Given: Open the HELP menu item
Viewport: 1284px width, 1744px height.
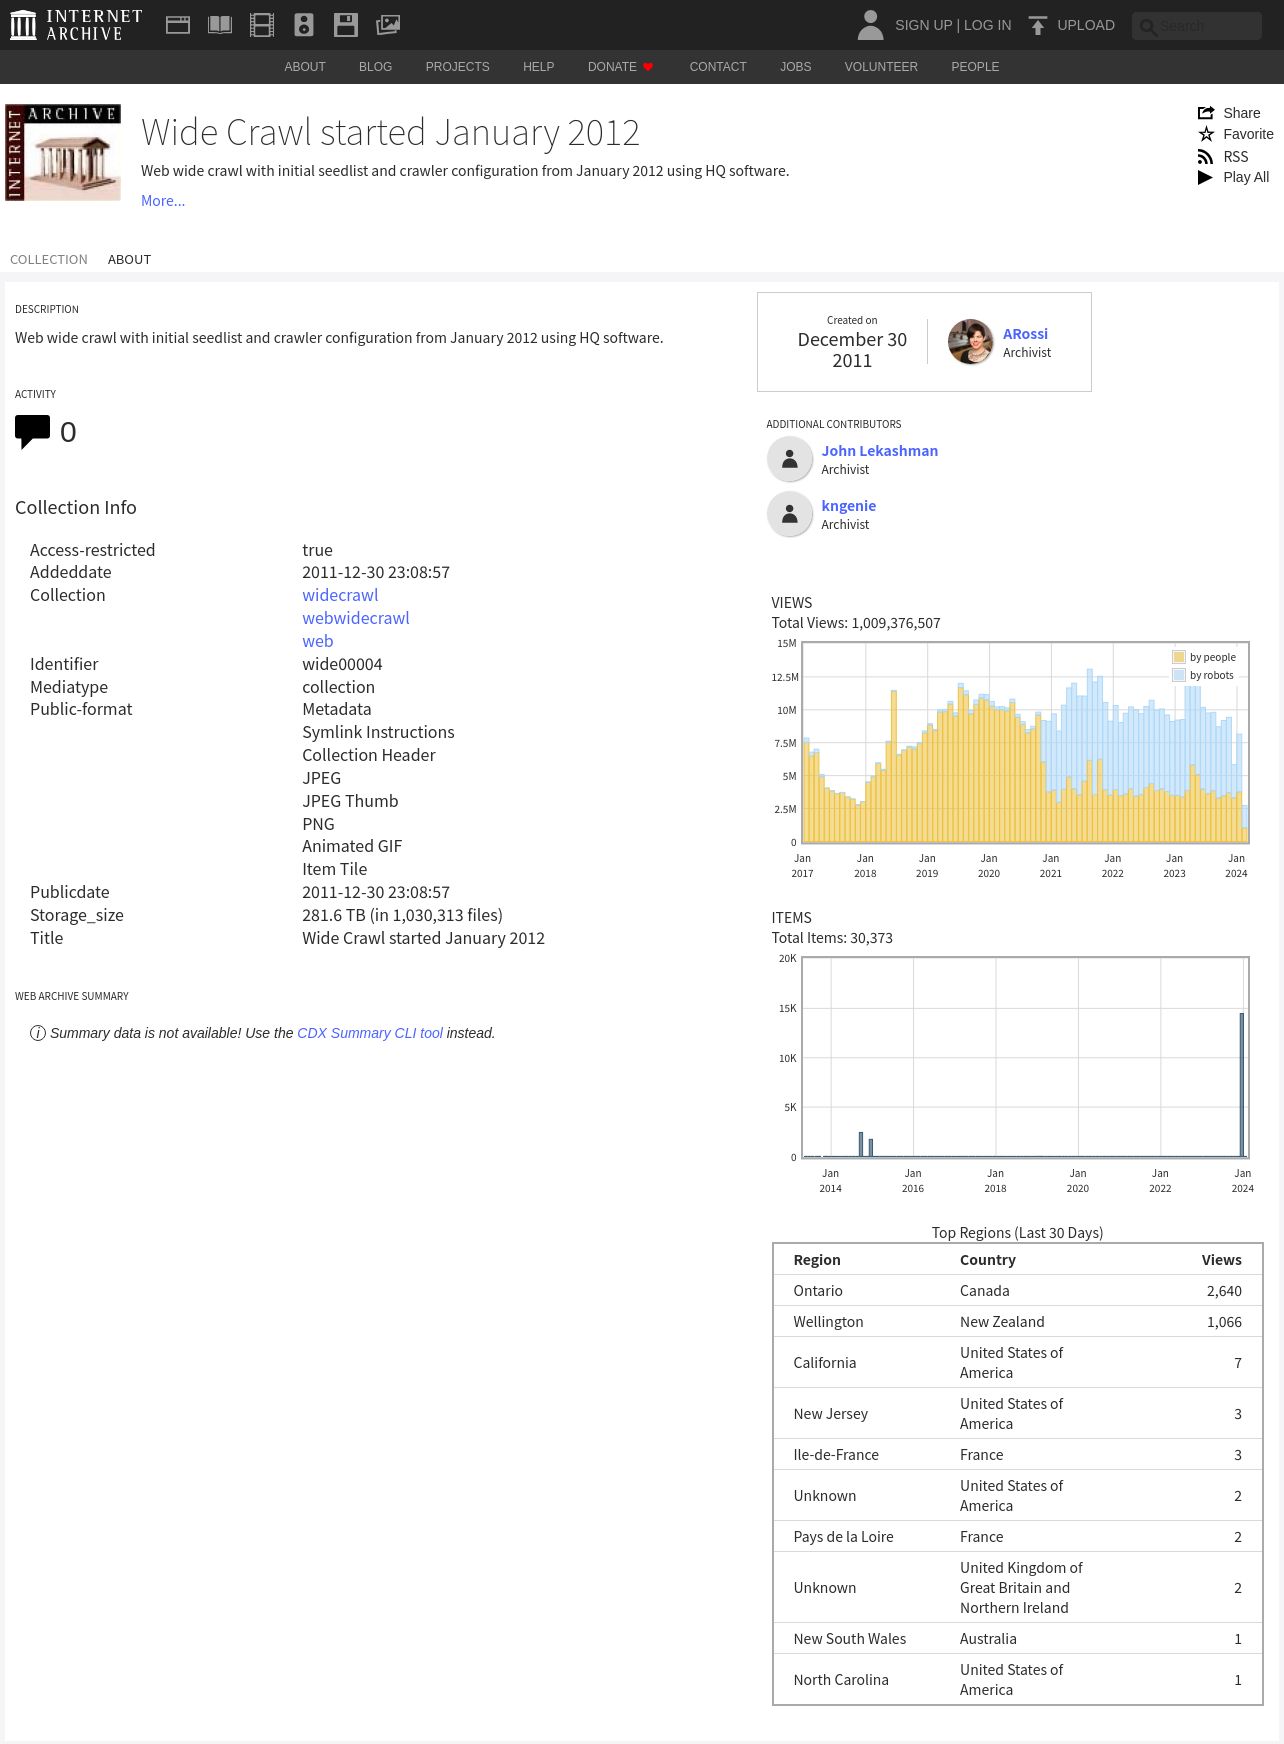Looking at the screenshot, I should [x=538, y=67].
